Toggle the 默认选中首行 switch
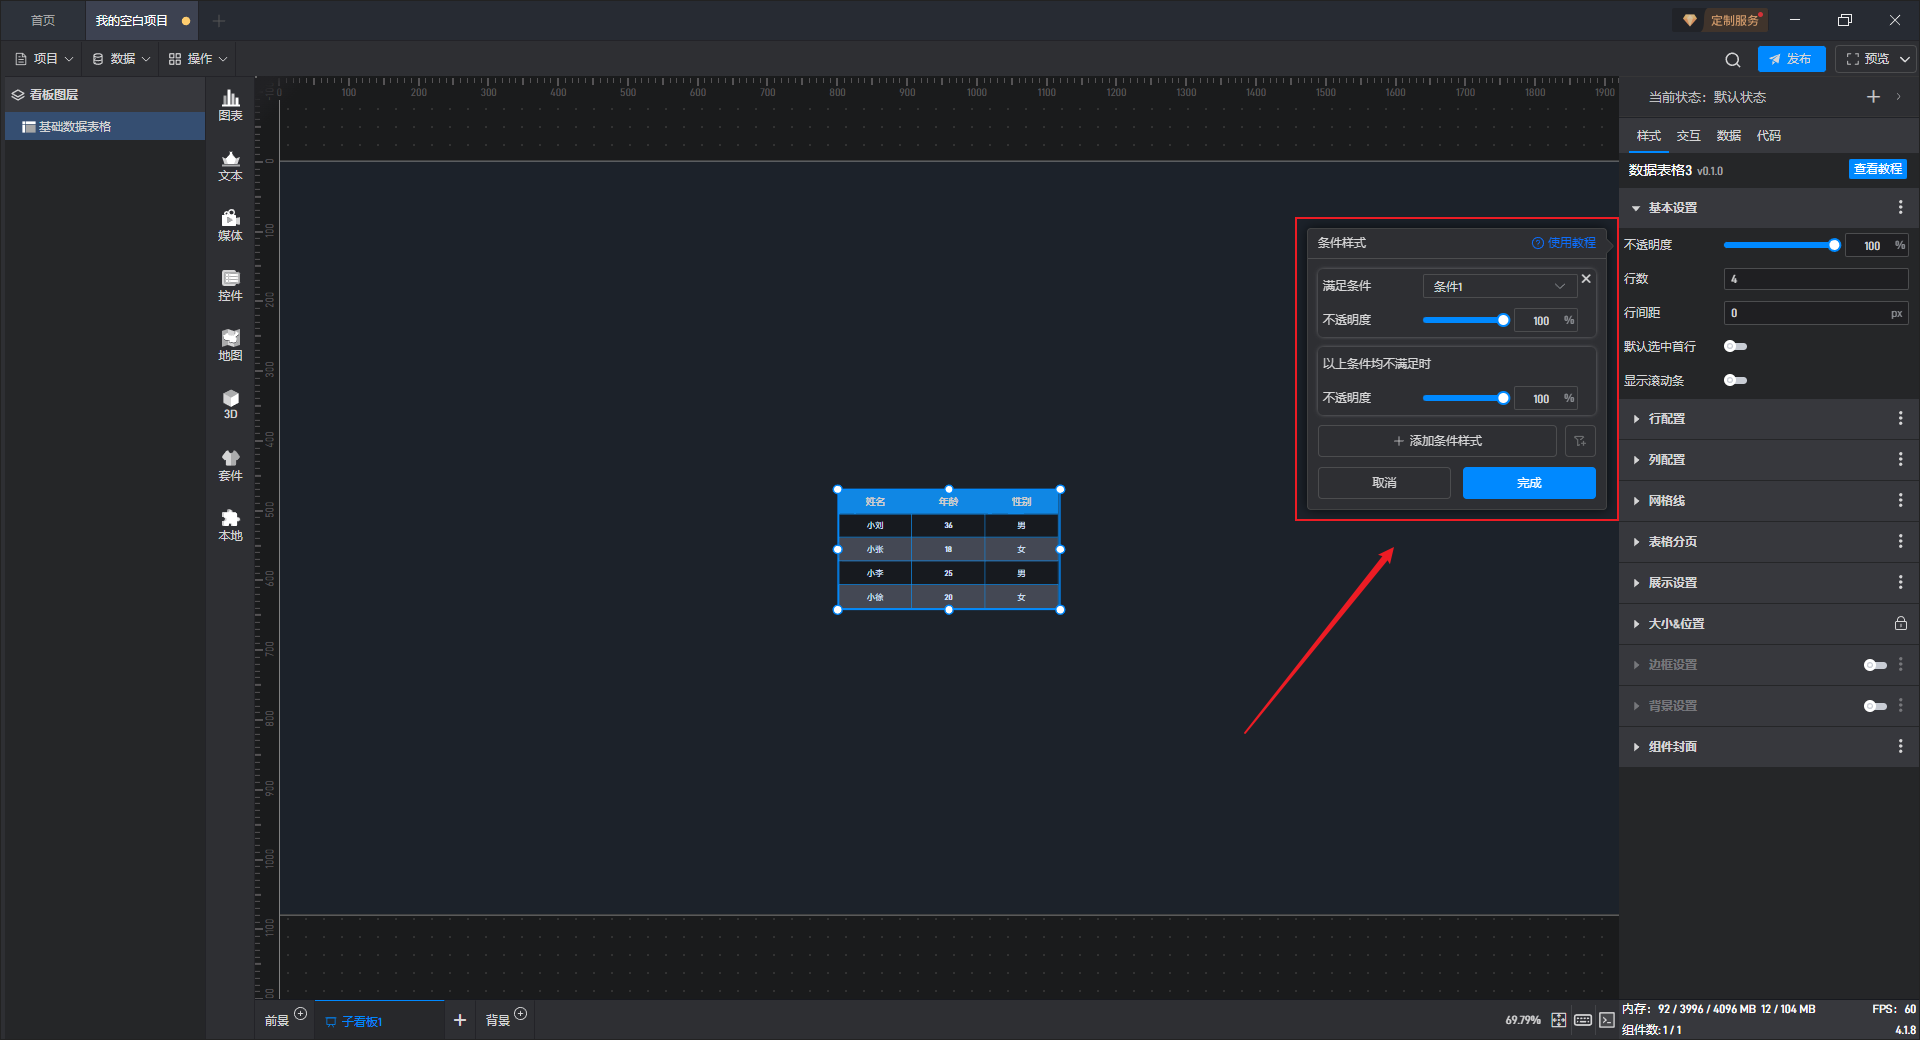 pos(1735,346)
